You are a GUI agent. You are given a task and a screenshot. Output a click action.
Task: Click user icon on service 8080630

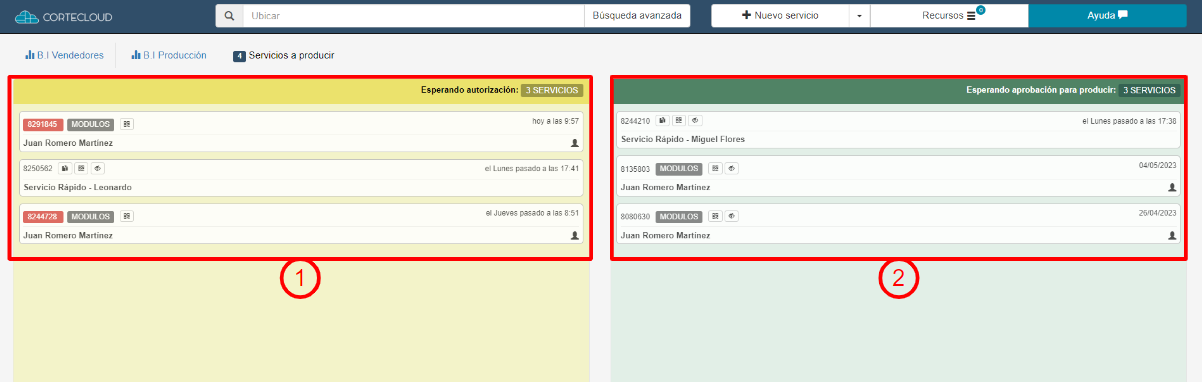pyautogui.click(x=1172, y=235)
